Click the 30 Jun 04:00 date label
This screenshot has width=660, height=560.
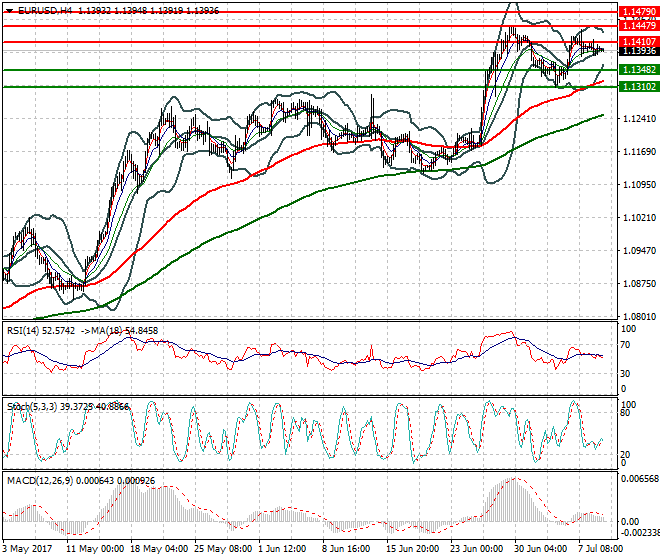pyautogui.click(x=541, y=549)
